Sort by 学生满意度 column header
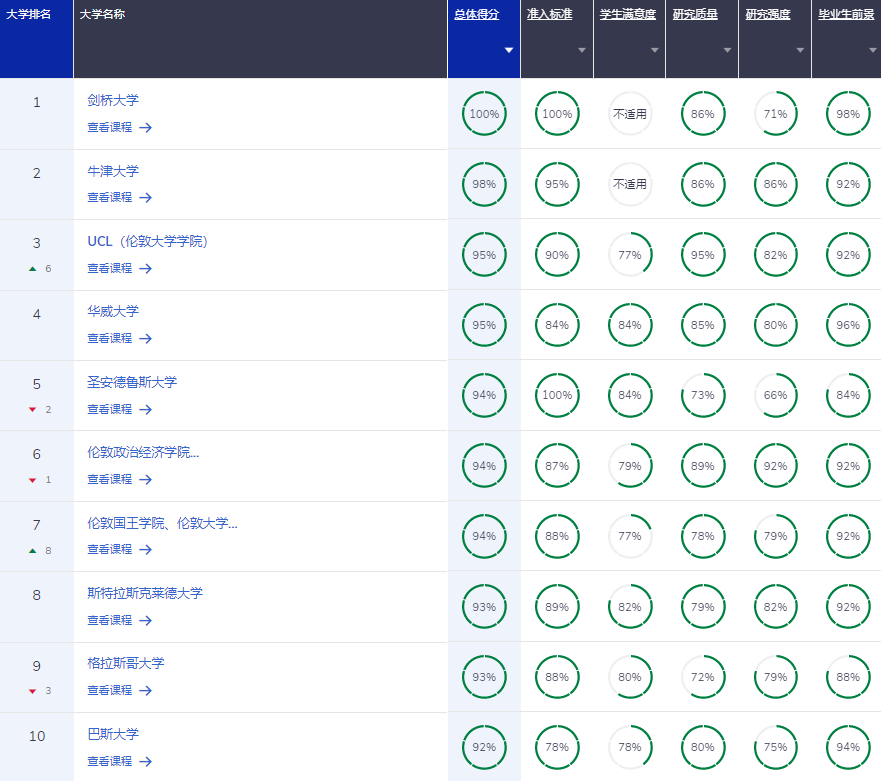The height and width of the screenshot is (781, 881). click(628, 15)
